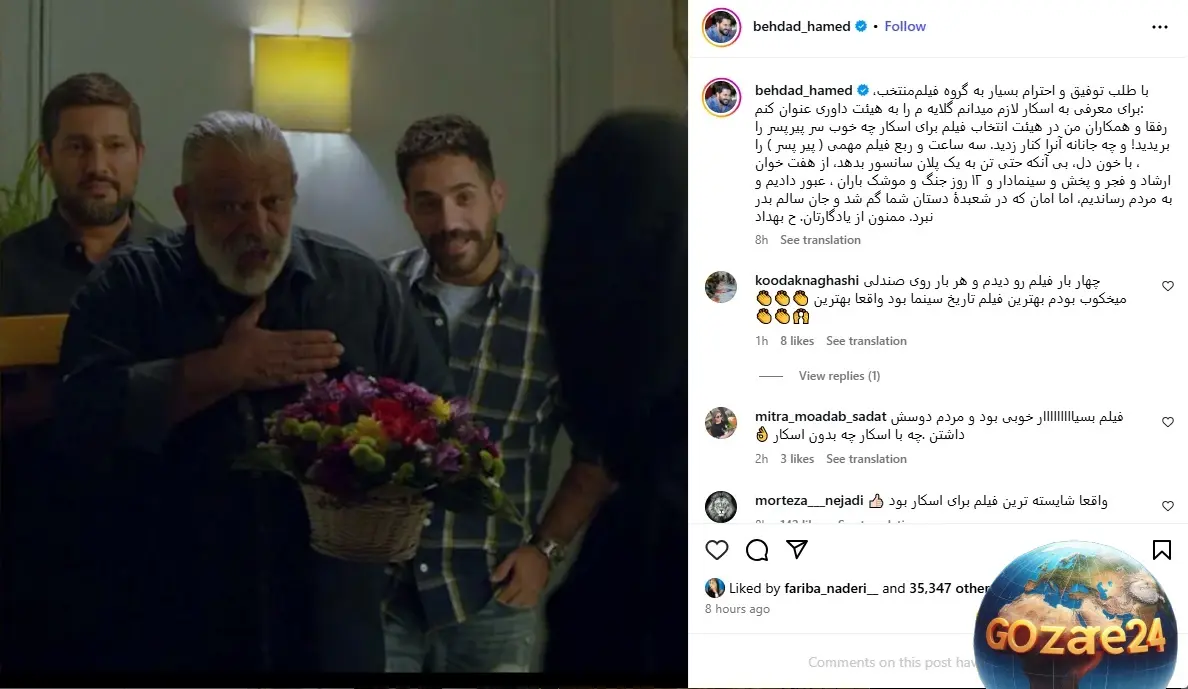
Task: Like morteza__nejadi's comment heart
Action: pyautogui.click(x=1168, y=506)
